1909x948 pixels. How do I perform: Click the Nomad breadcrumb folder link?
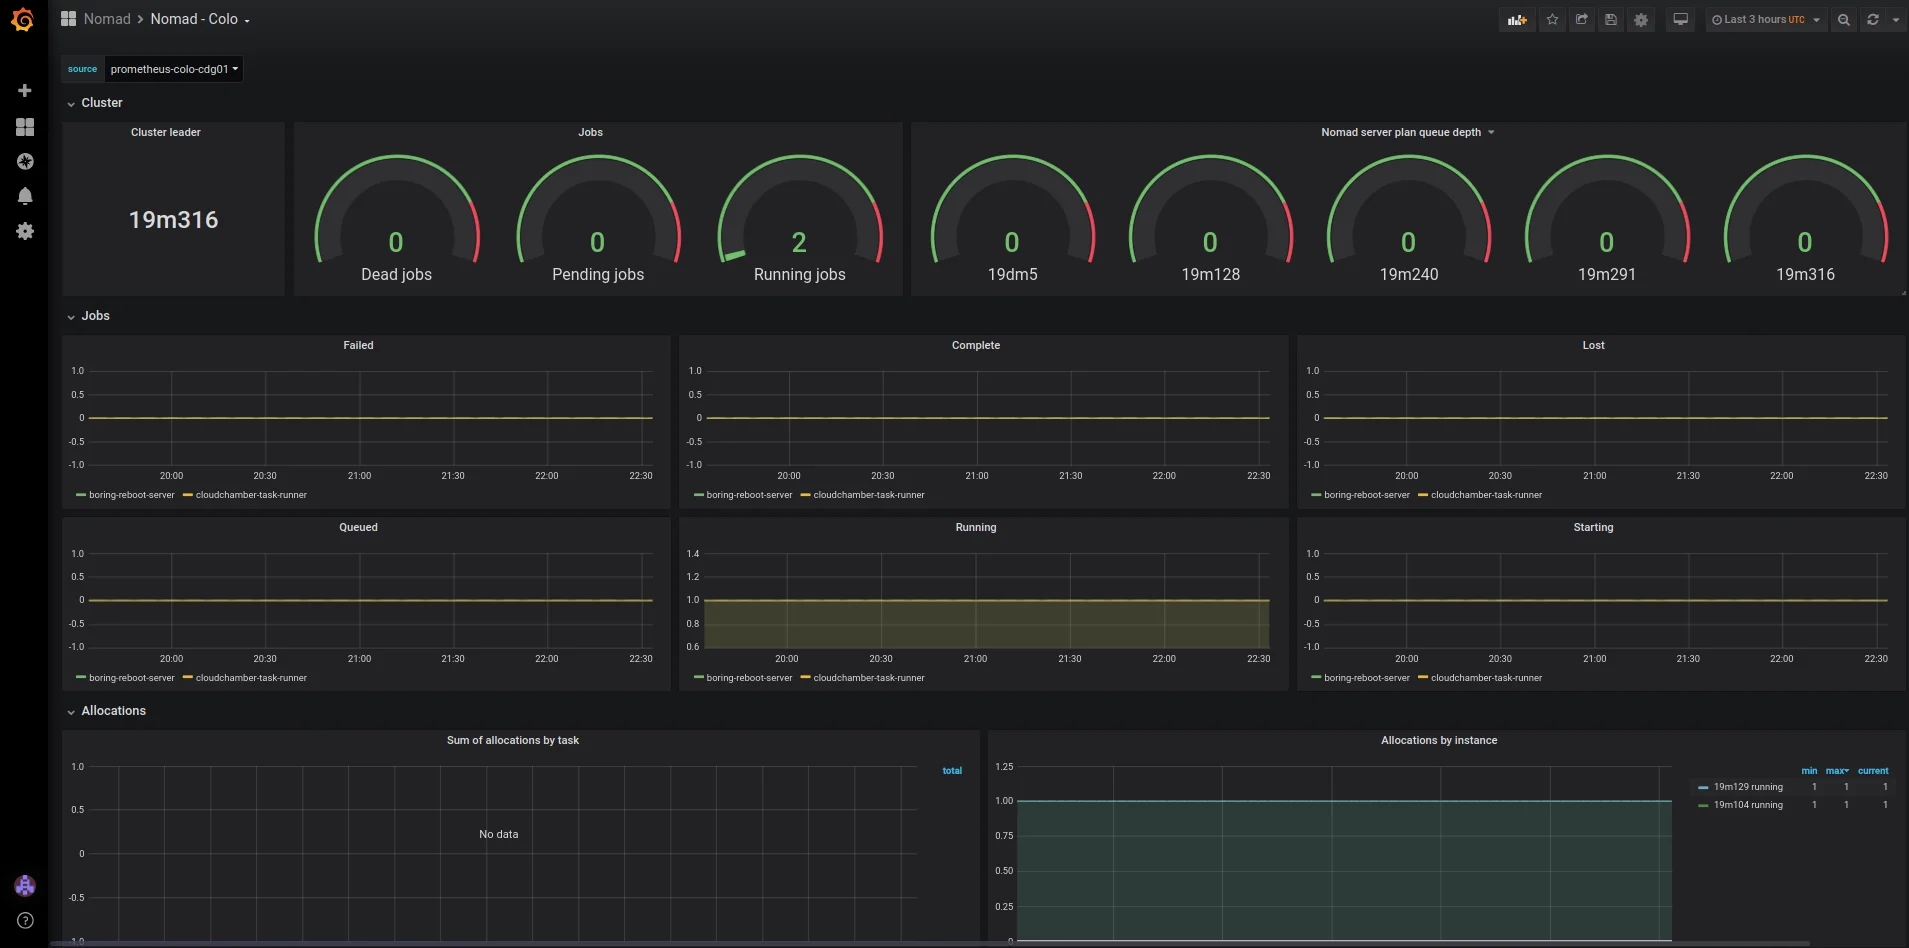[x=107, y=19]
